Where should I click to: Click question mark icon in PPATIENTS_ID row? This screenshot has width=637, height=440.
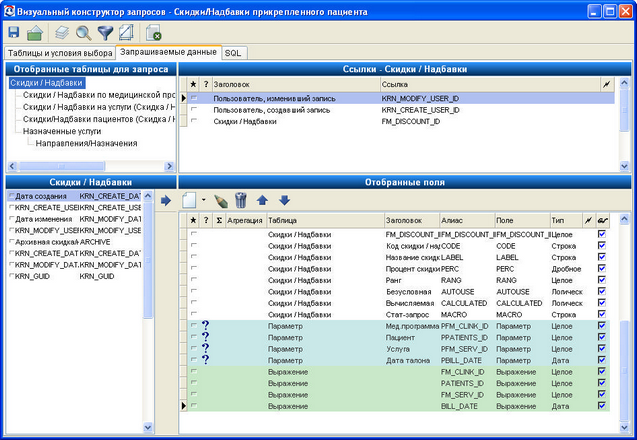tap(206, 337)
